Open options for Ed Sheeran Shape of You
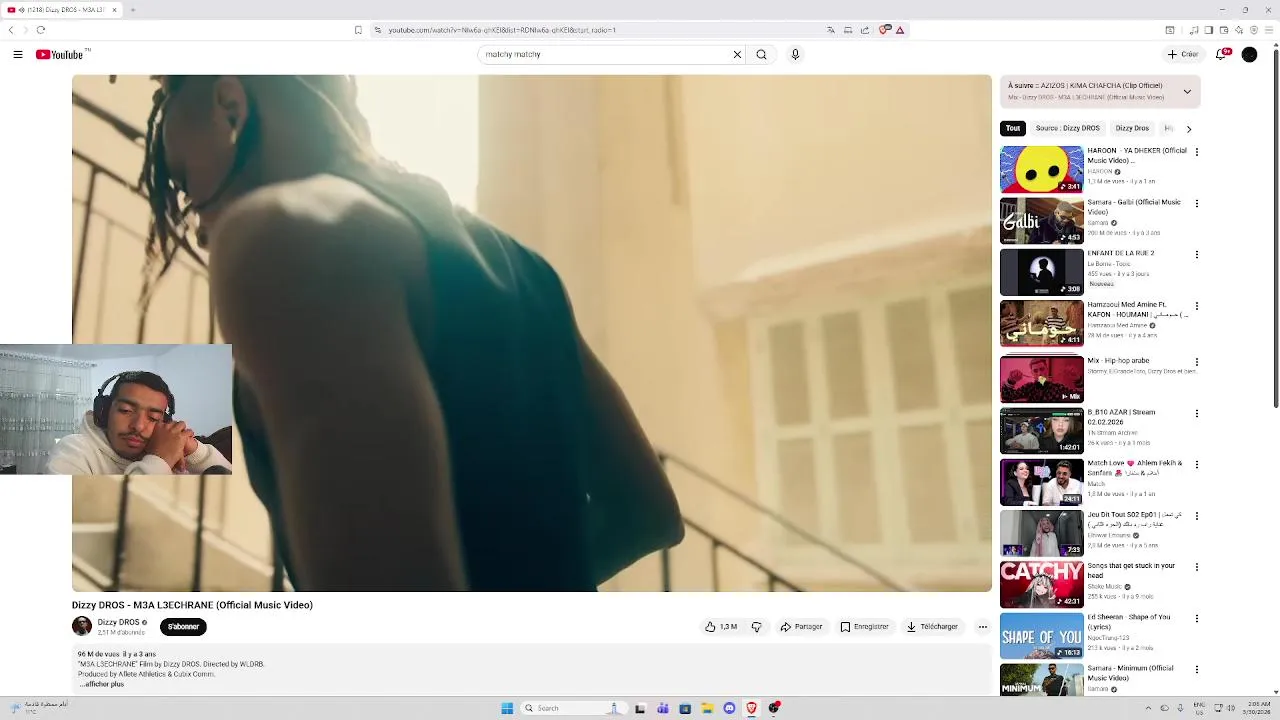This screenshot has height=720, width=1280. (1196, 618)
